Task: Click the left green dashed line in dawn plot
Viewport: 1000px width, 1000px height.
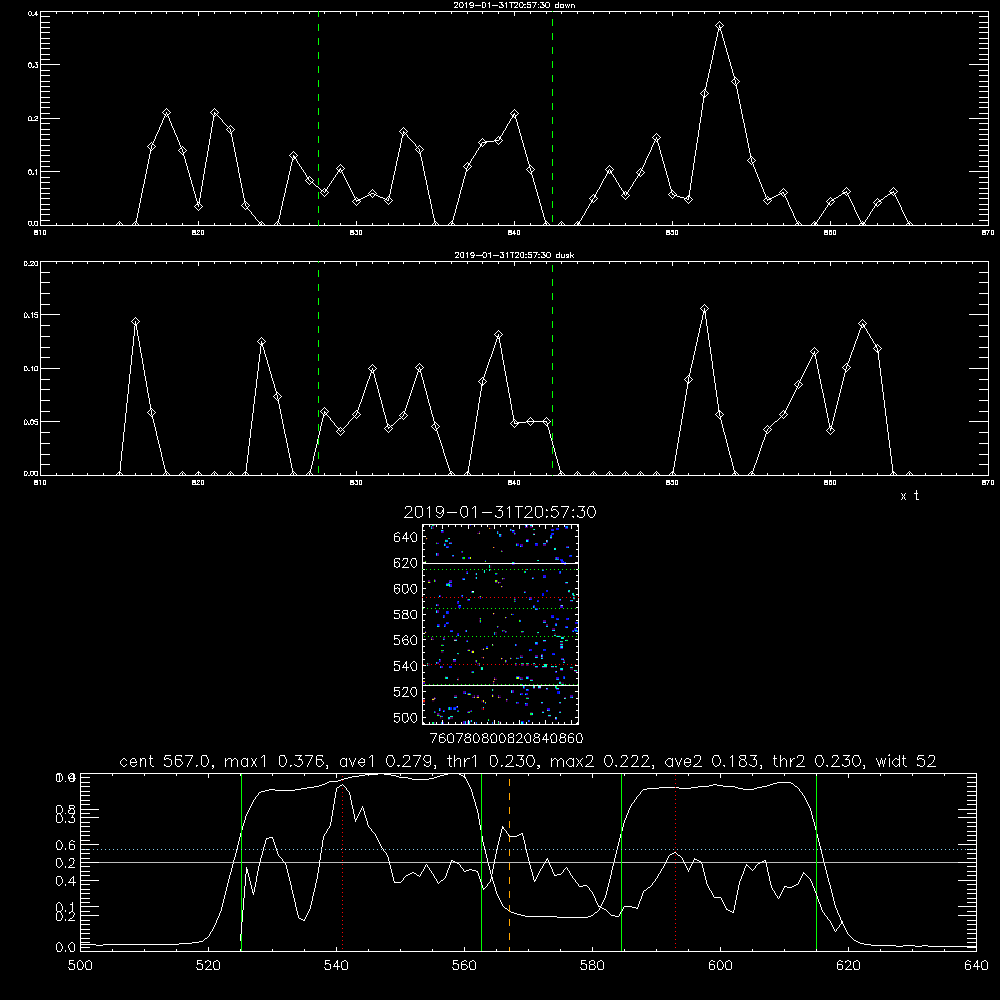Action: click(318, 118)
